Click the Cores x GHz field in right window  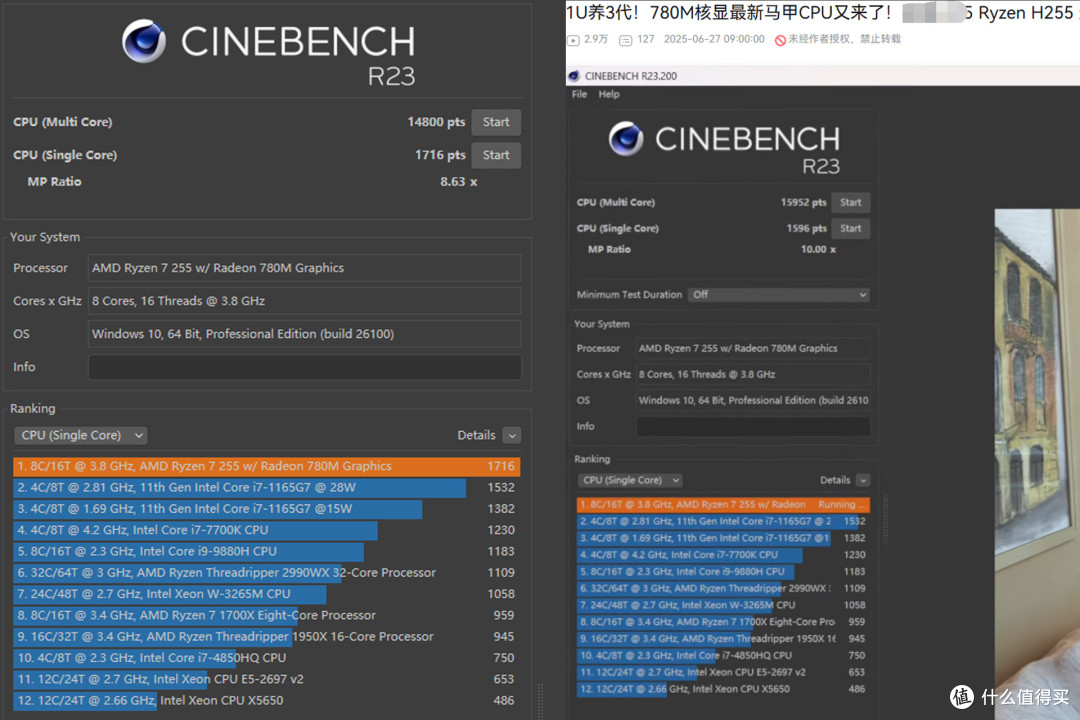coord(753,375)
